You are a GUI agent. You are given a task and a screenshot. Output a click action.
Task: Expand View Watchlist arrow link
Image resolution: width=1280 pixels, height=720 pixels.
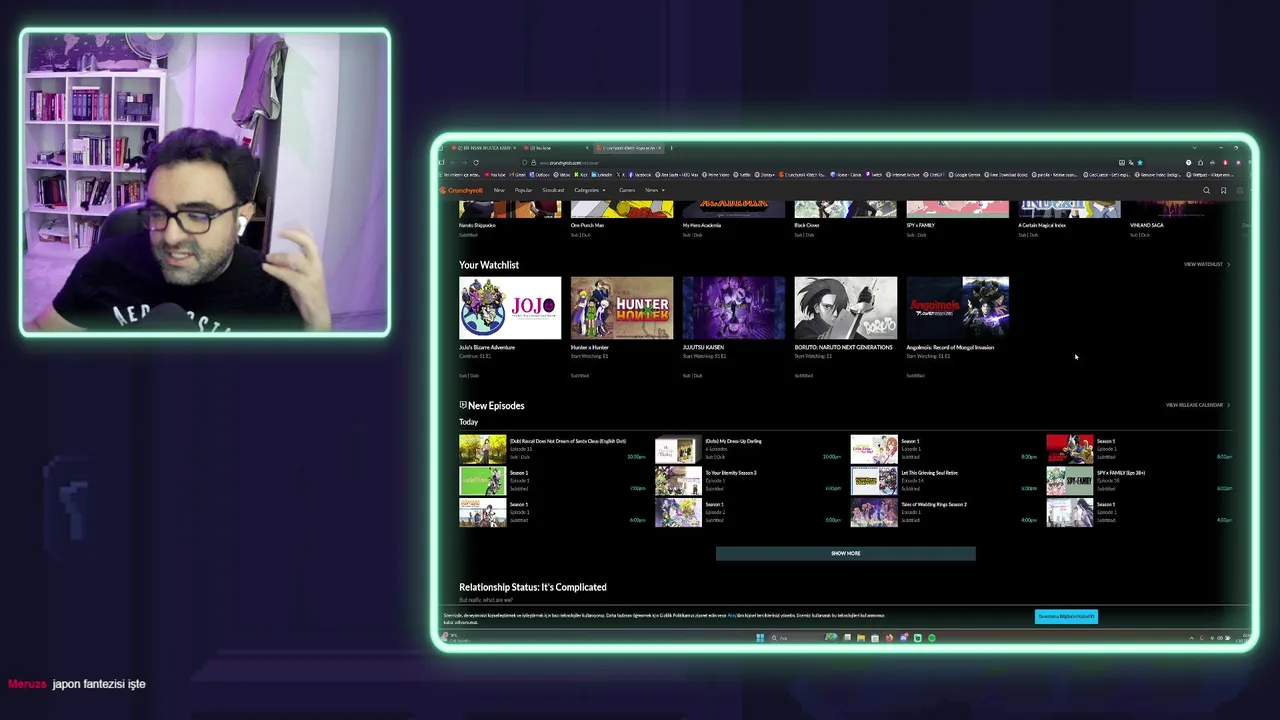coord(1206,264)
